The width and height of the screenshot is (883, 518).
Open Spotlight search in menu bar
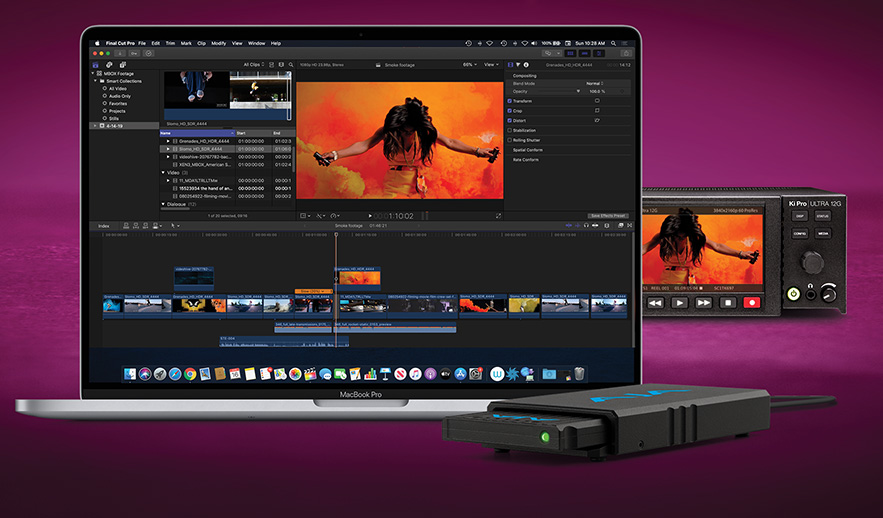point(613,43)
